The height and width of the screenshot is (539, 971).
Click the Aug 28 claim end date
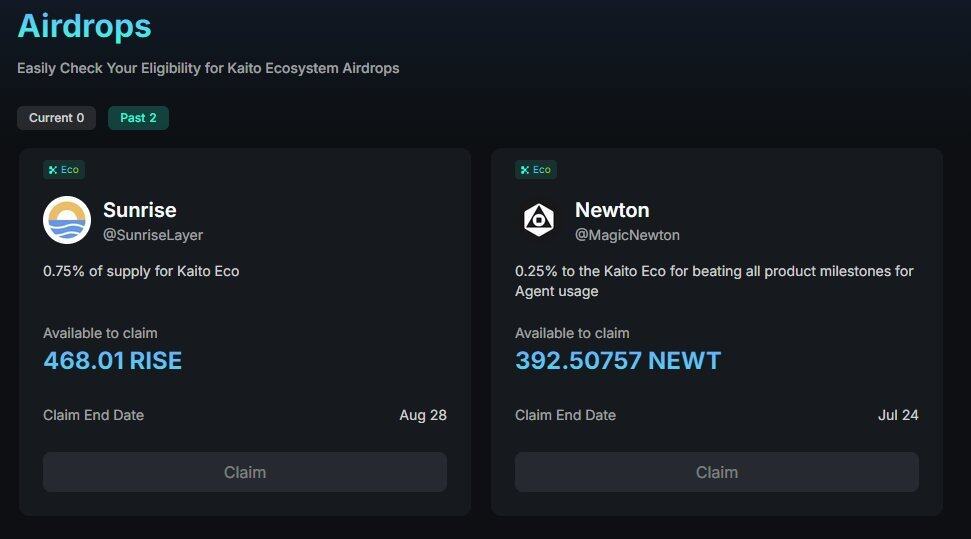pos(423,415)
